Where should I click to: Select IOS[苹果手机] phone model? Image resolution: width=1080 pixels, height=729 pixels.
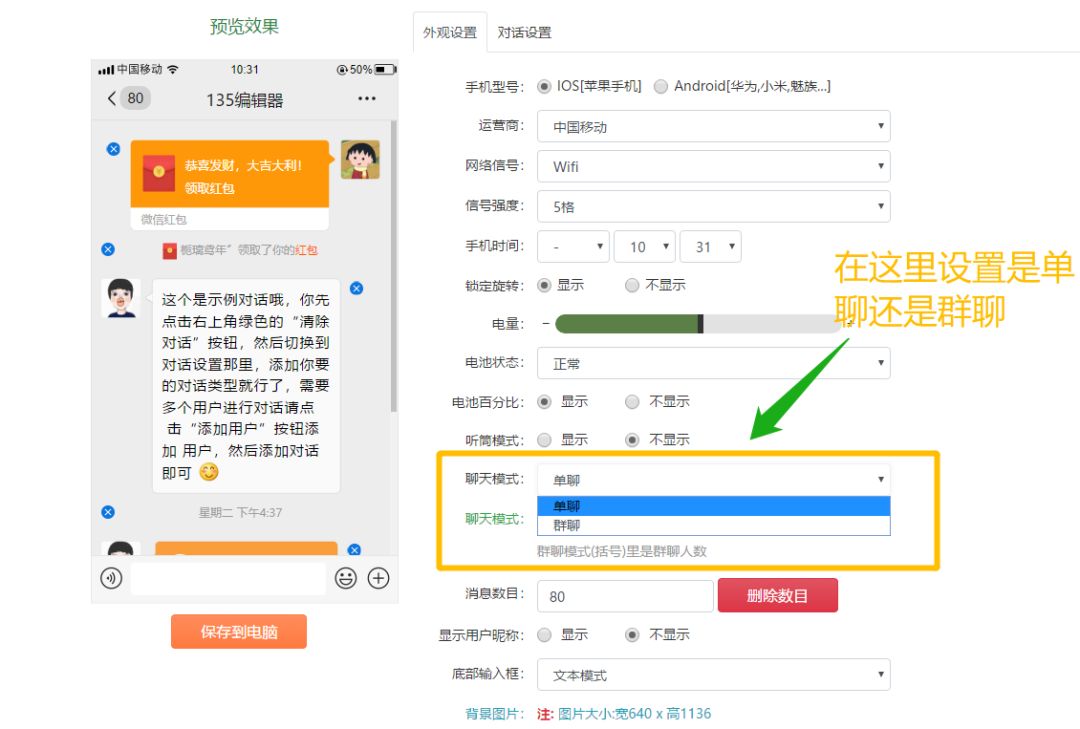(x=544, y=86)
